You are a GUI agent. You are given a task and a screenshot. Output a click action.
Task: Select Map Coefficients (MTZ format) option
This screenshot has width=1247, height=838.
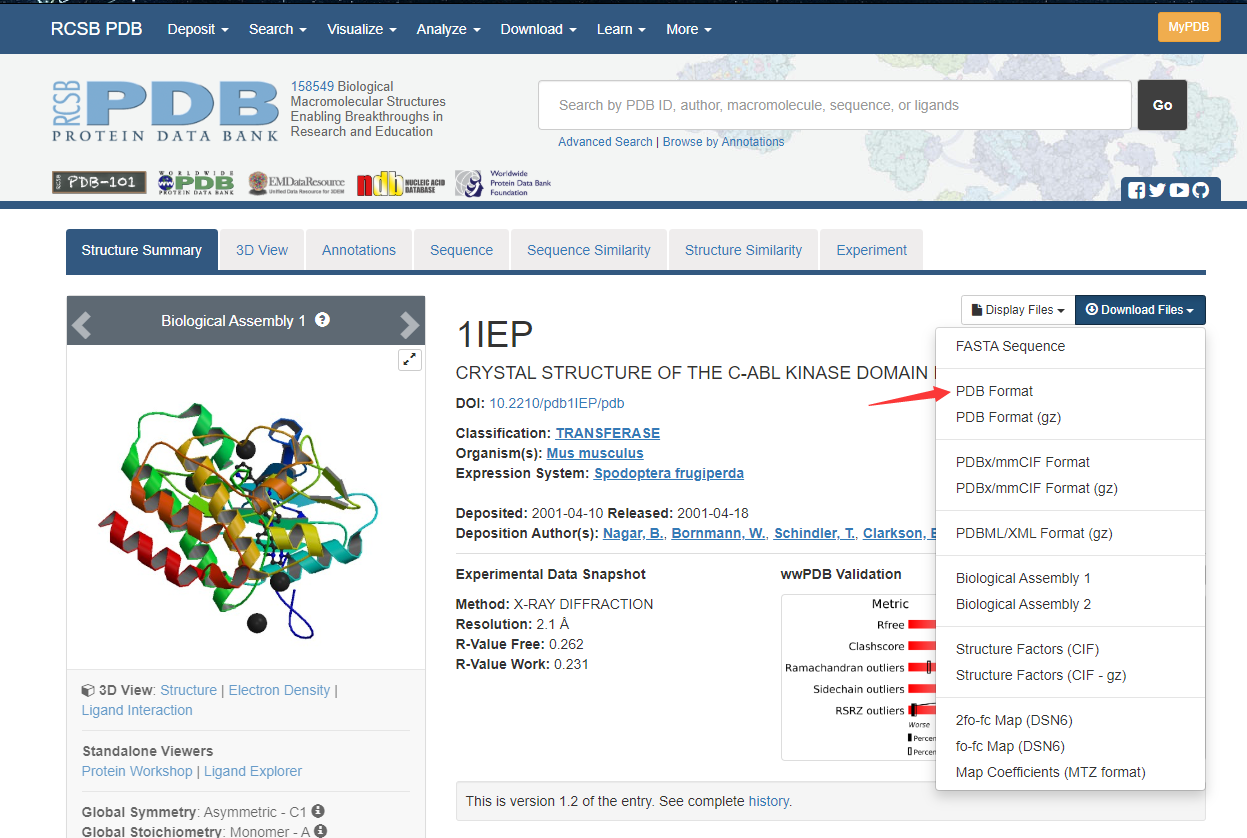1070,772
